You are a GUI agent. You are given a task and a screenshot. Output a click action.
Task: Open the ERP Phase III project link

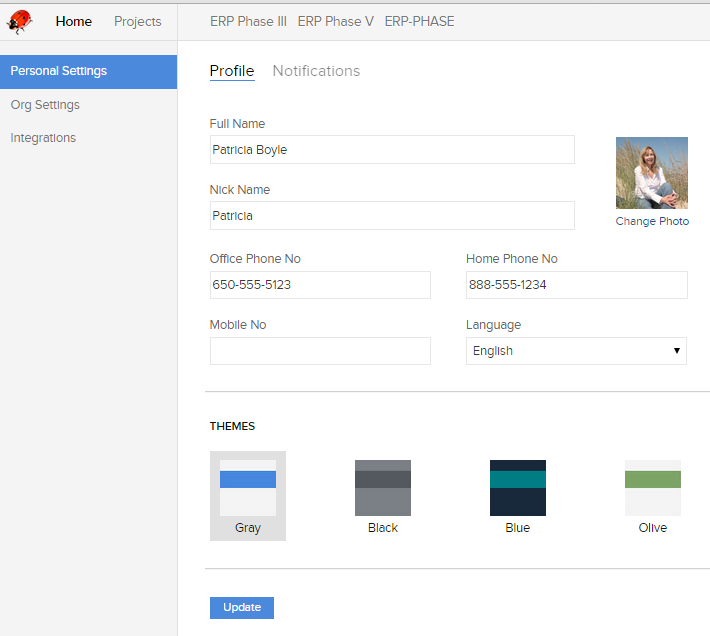(248, 21)
